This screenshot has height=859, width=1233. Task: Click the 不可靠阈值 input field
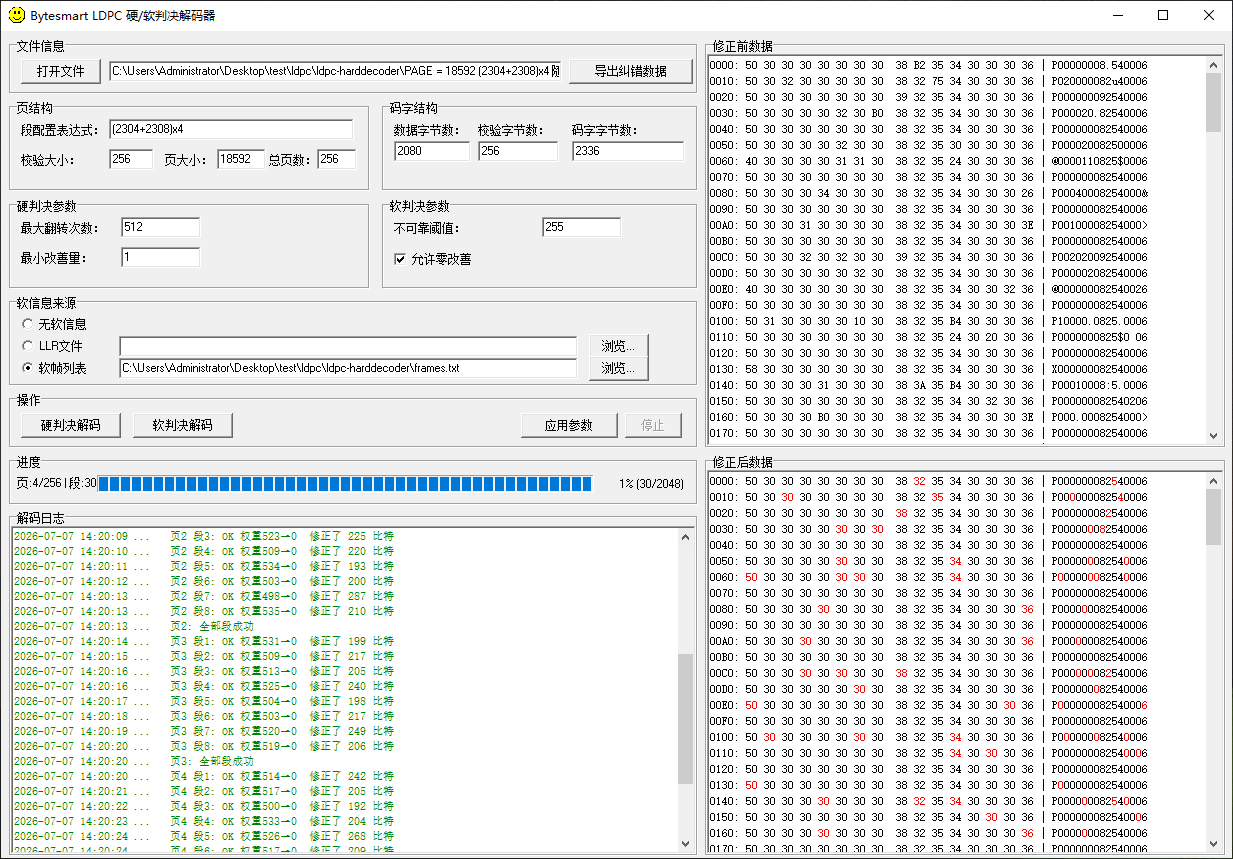click(582, 227)
